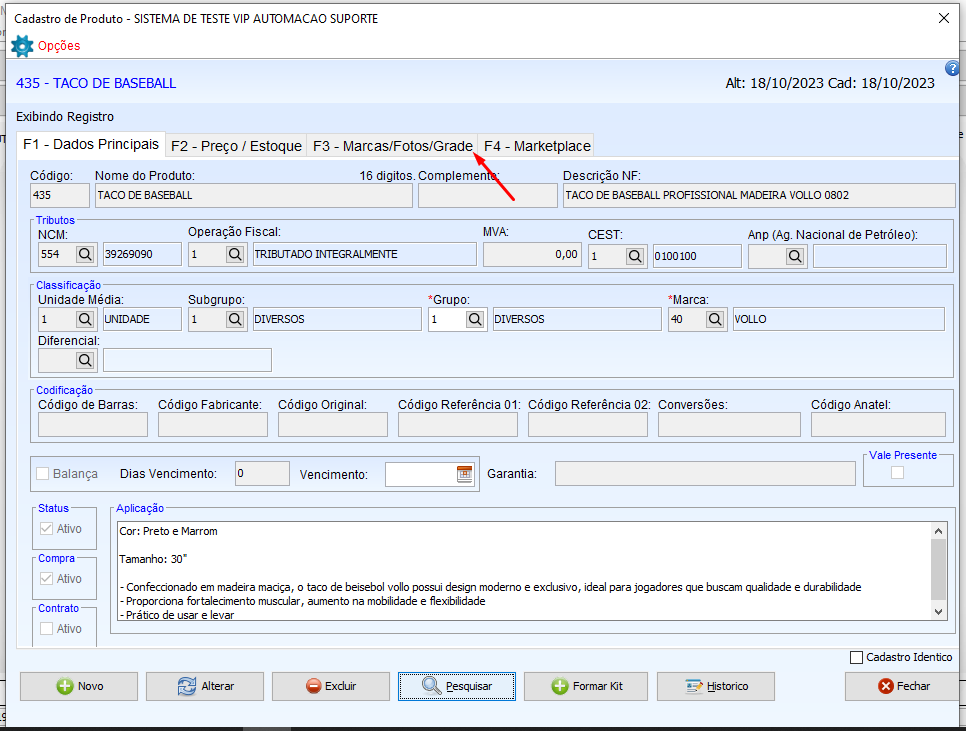Click scroll up arrow in Aplicação box
The image size is (966, 731).
(x=938, y=531)
